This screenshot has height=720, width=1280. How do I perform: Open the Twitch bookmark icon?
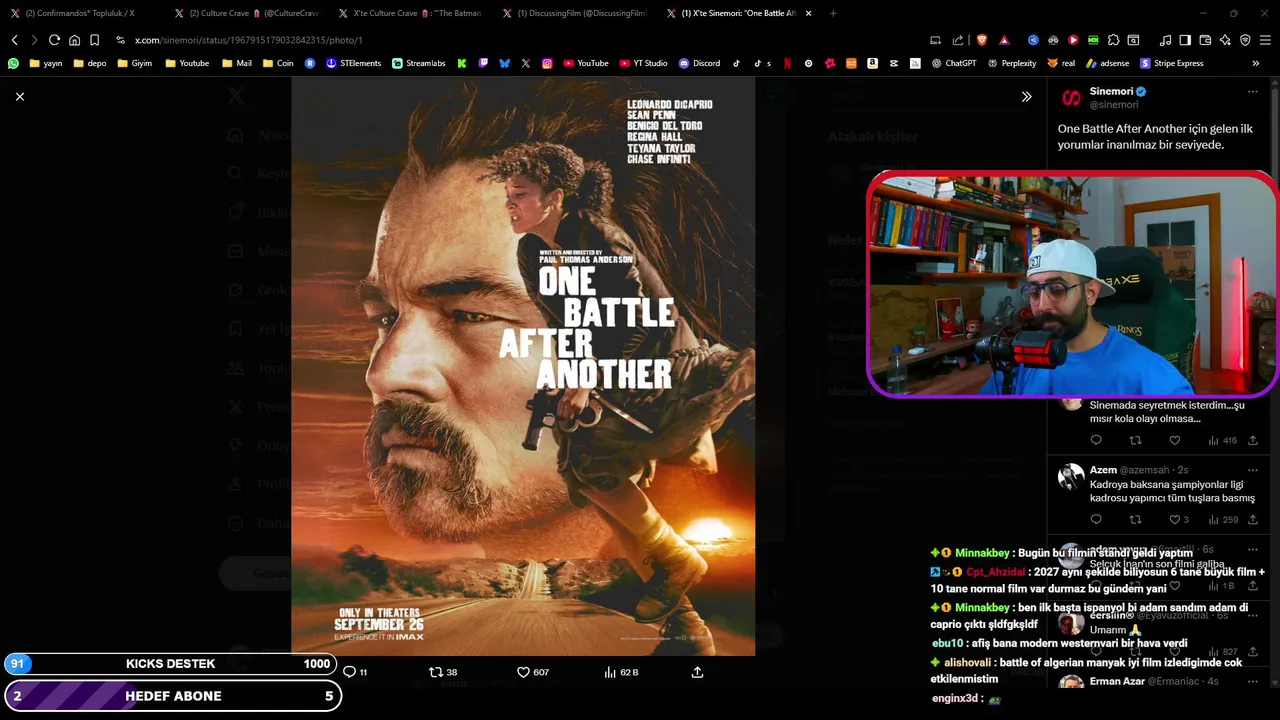(x=483, y=63)
